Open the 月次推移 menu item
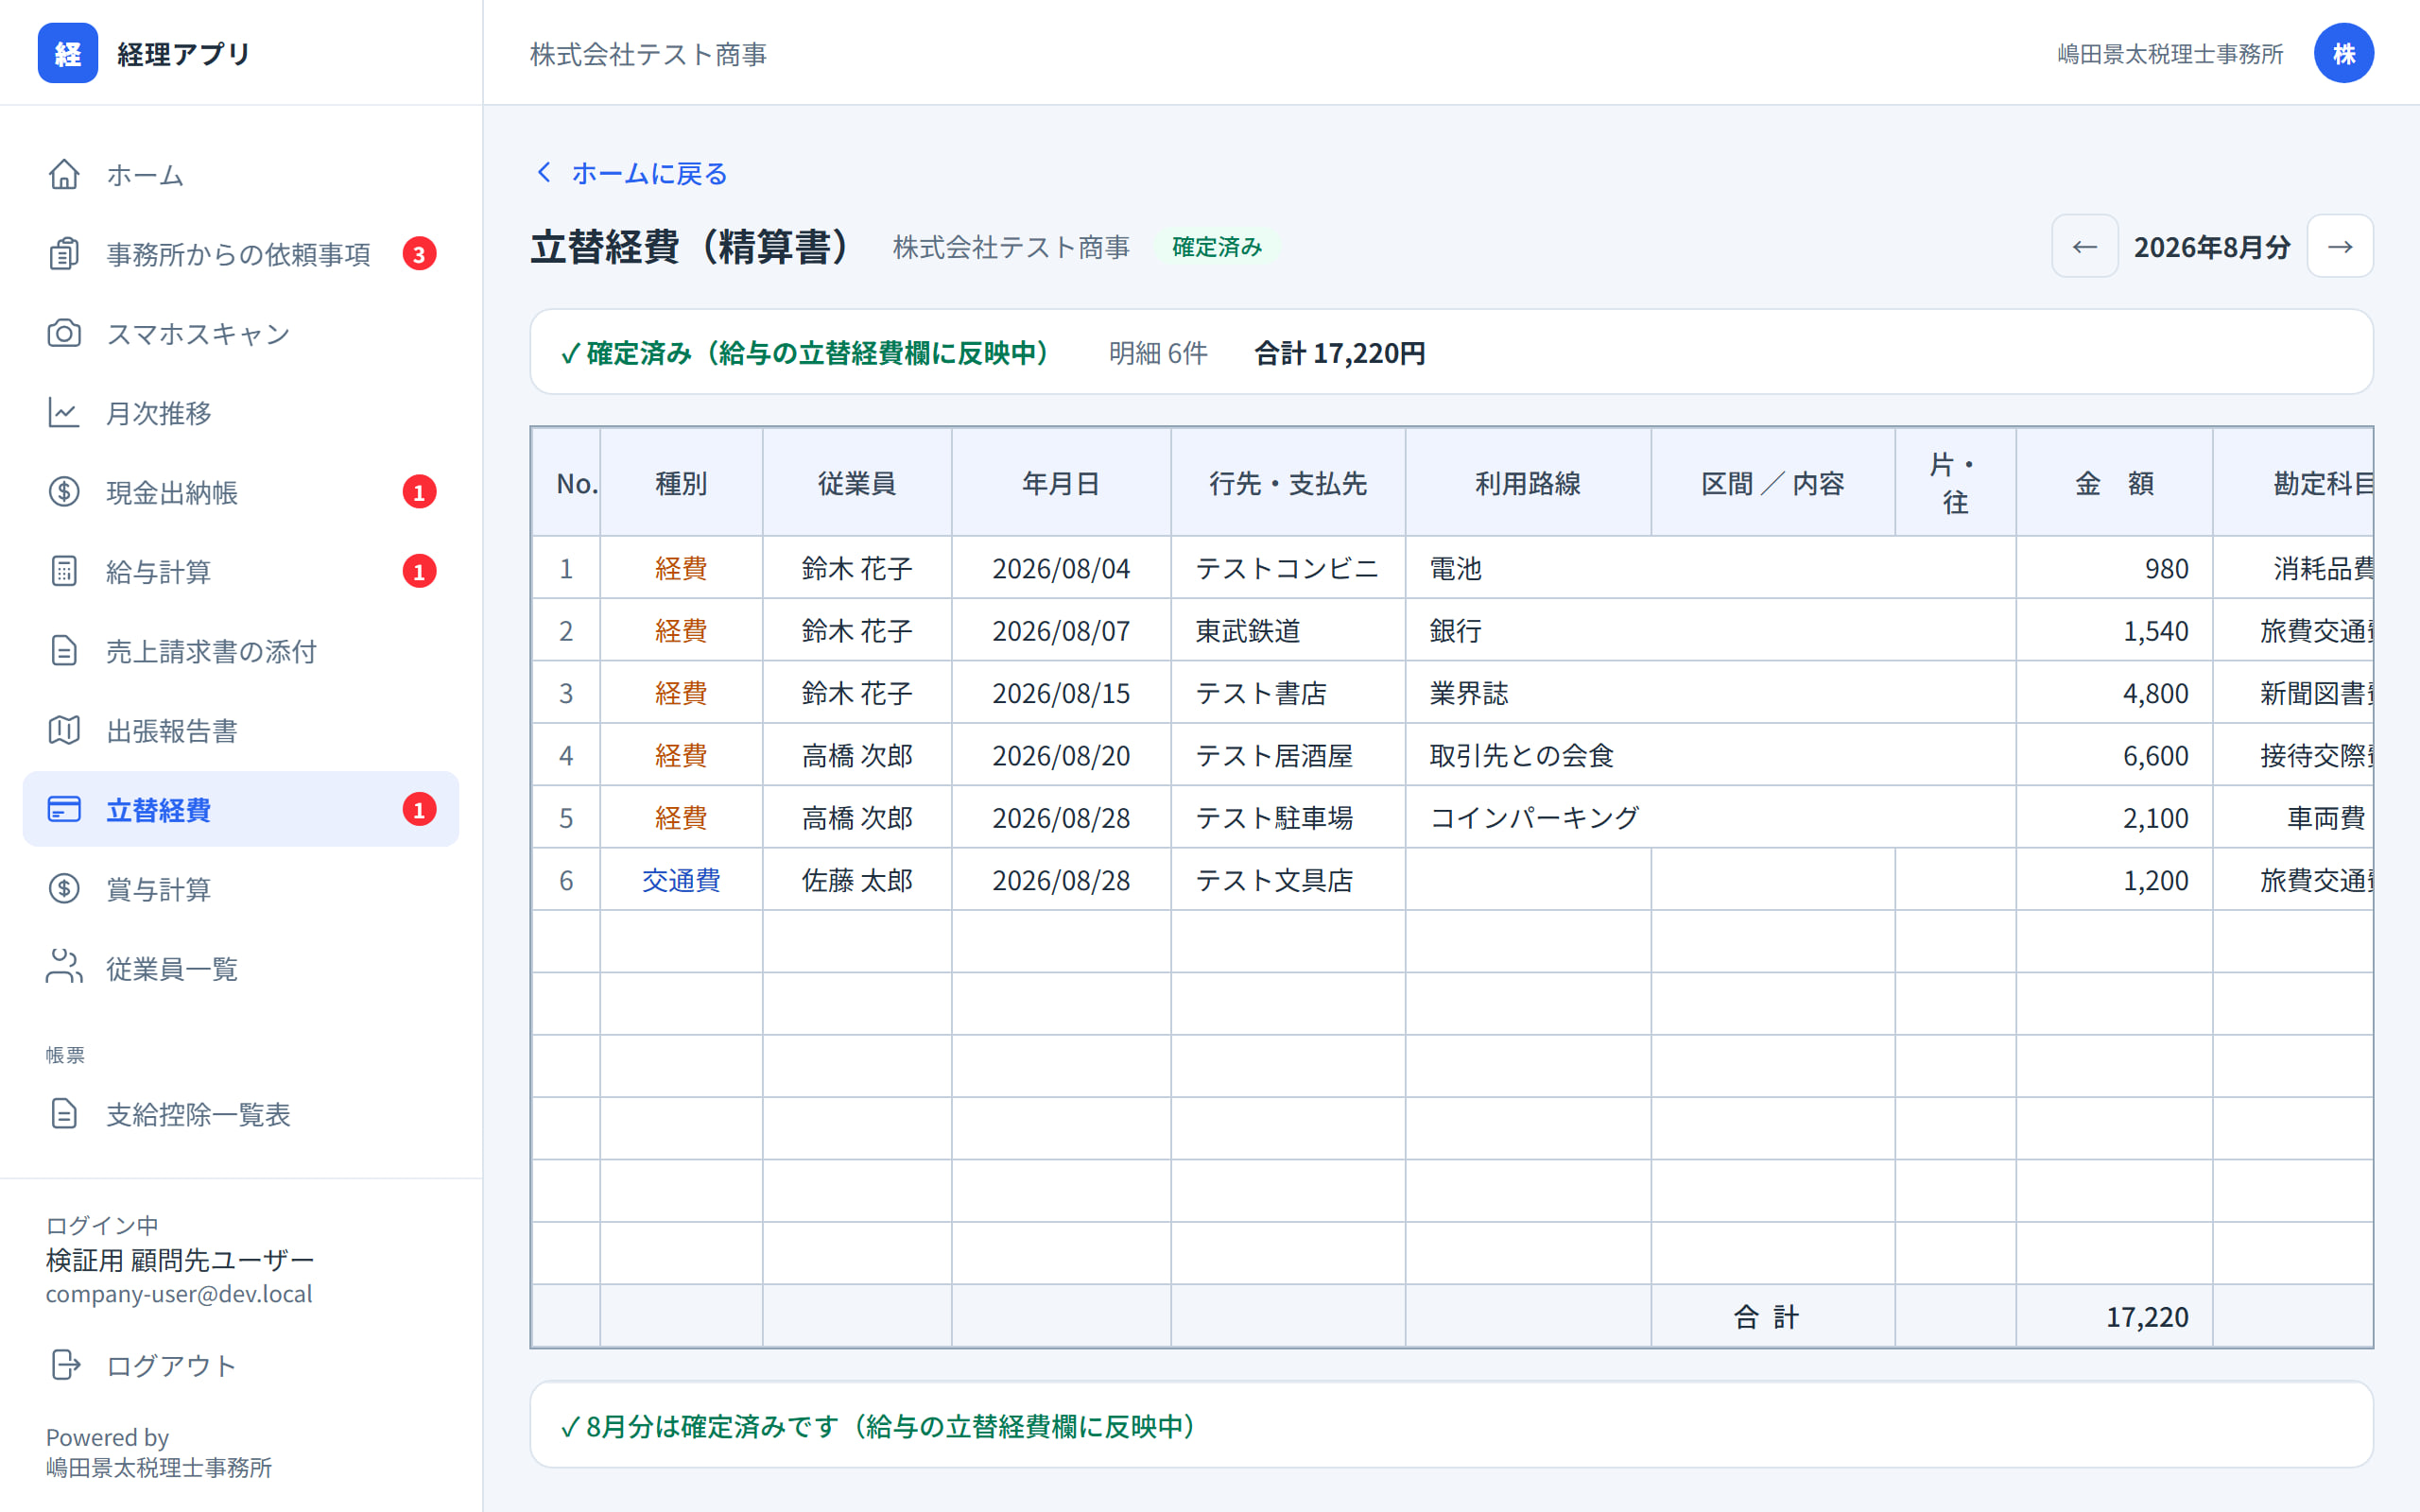The image size is (2420, 1512). (240, 413)
